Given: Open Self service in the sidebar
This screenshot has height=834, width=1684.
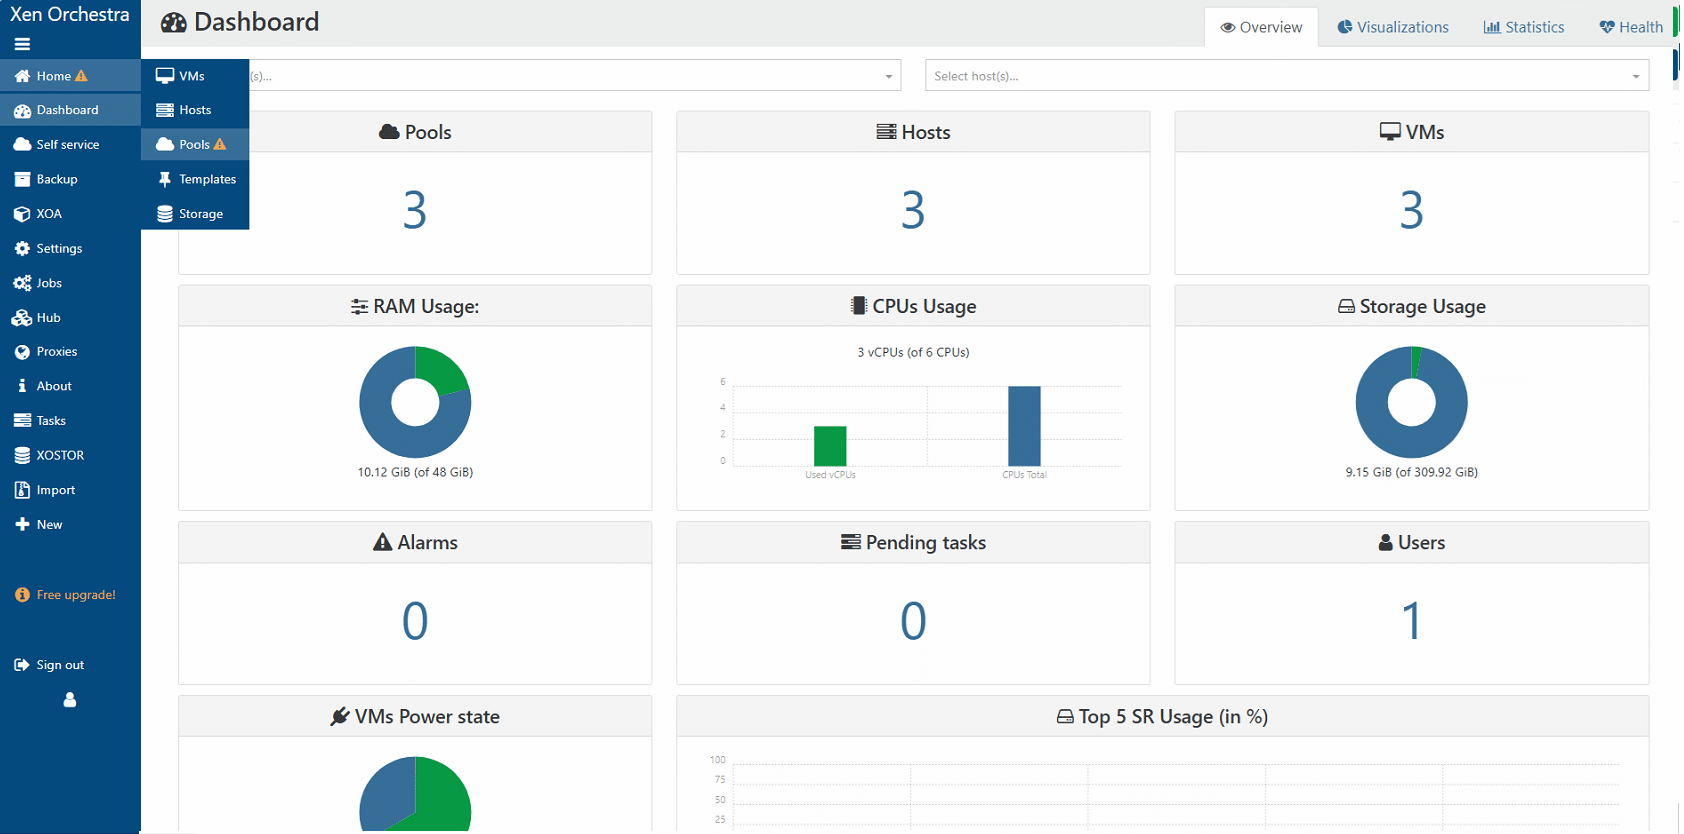Looking at the screenshot, I should (x=70, y=144).
